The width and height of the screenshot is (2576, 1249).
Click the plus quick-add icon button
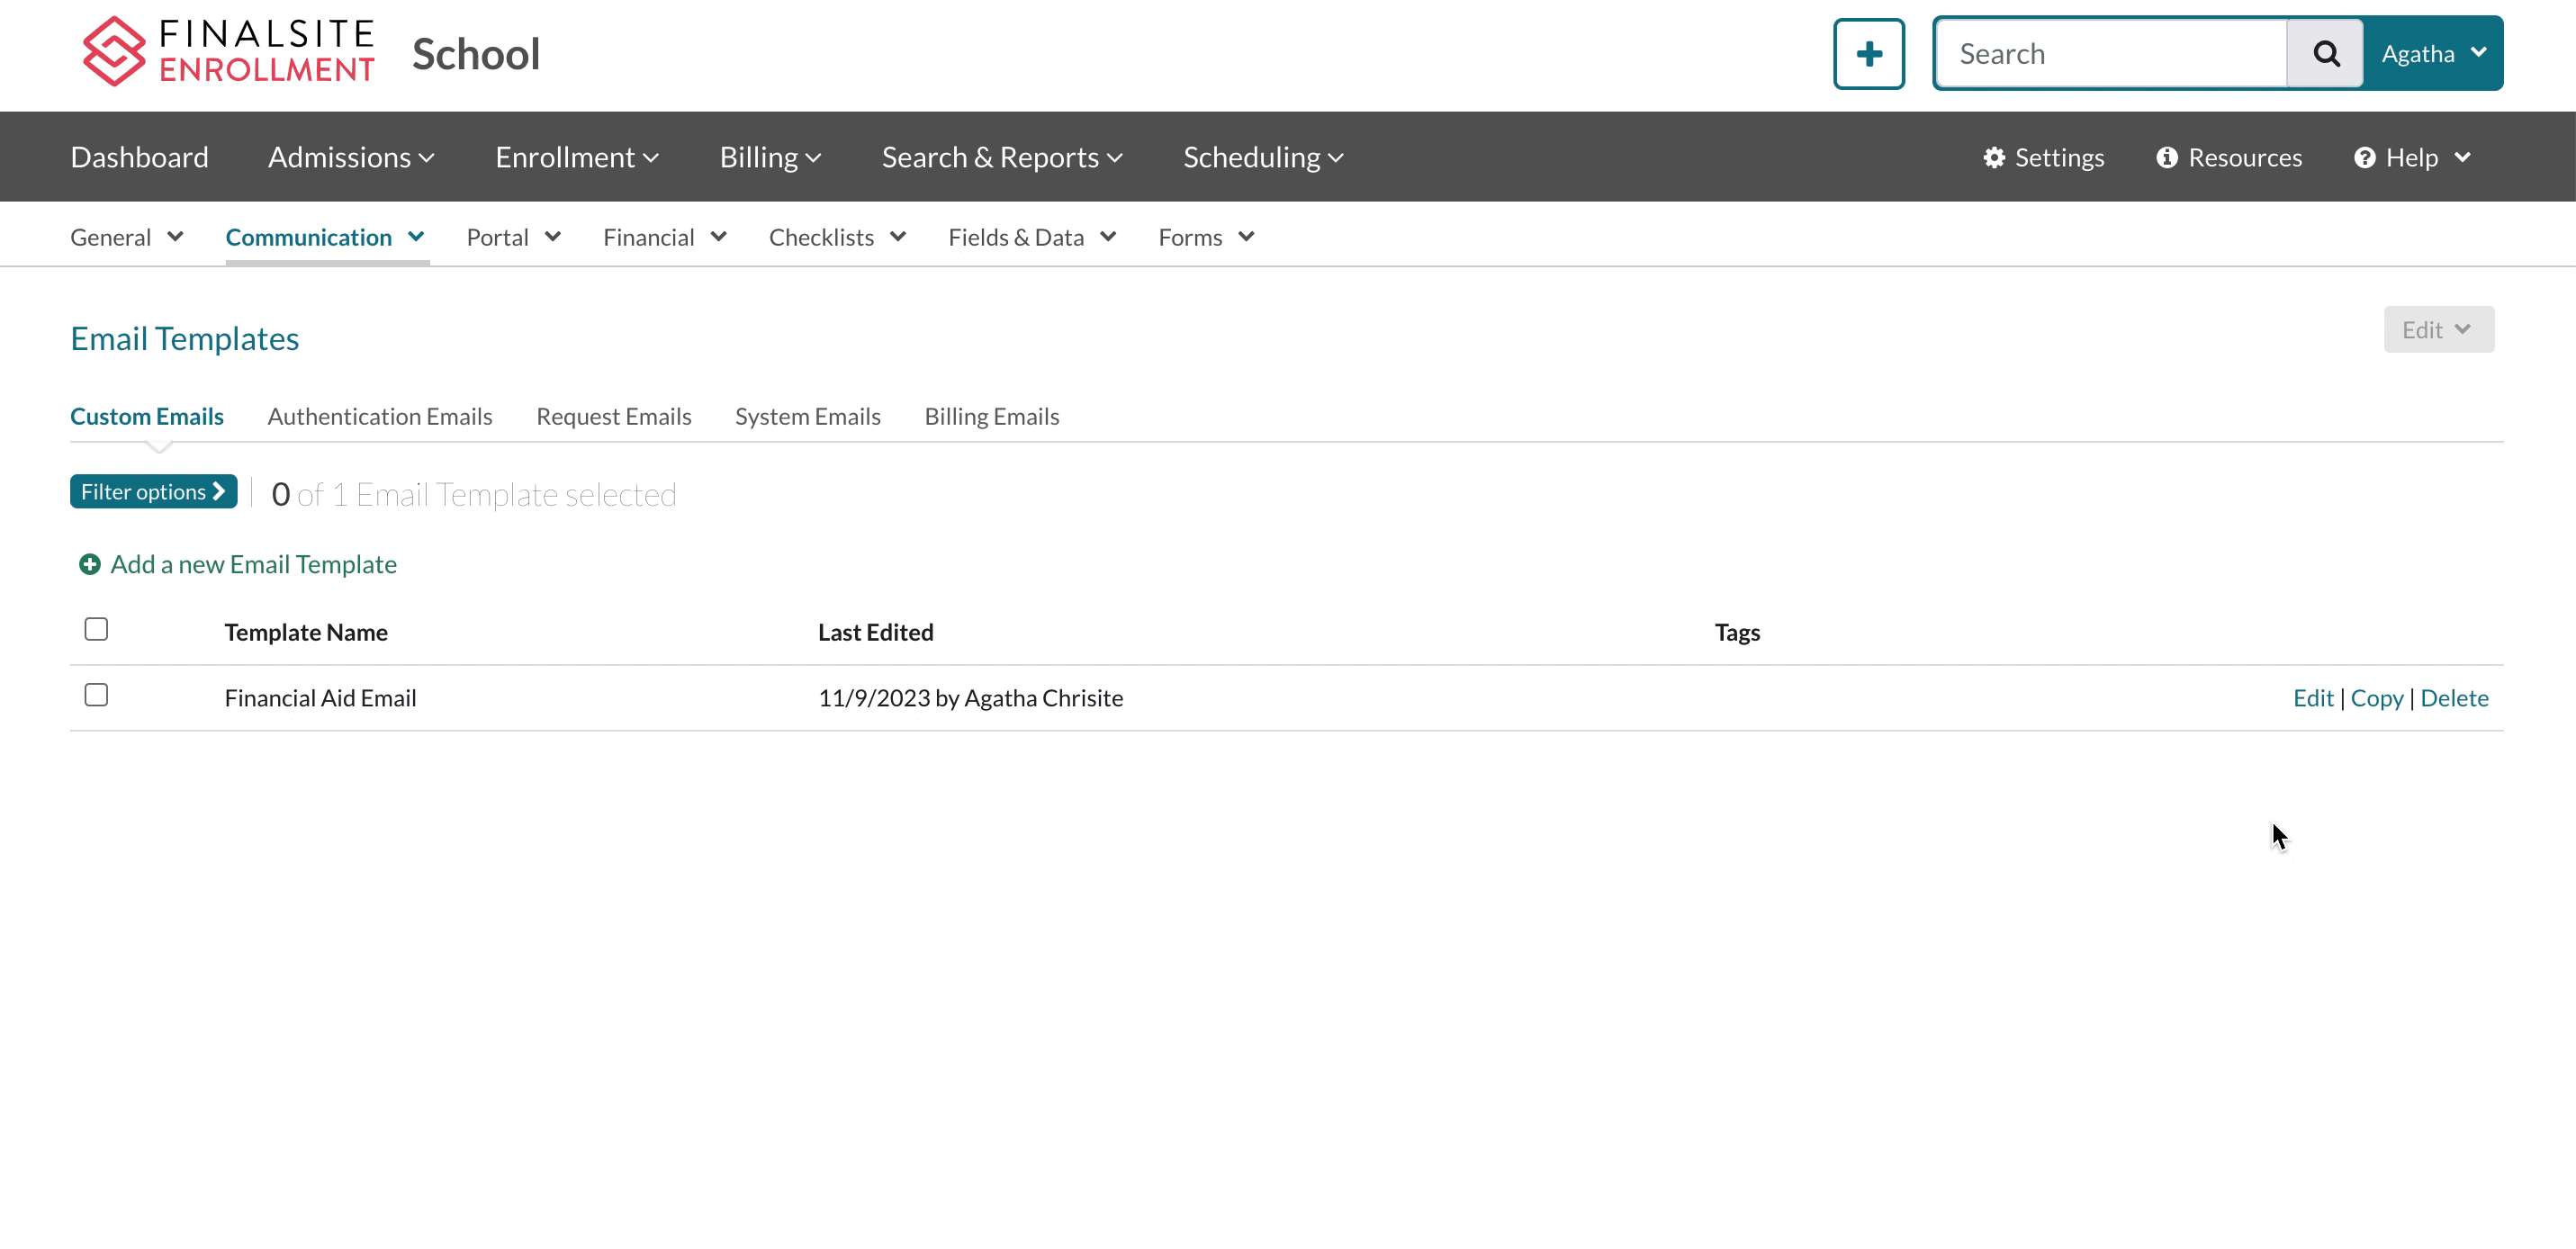coord(1868,54)
